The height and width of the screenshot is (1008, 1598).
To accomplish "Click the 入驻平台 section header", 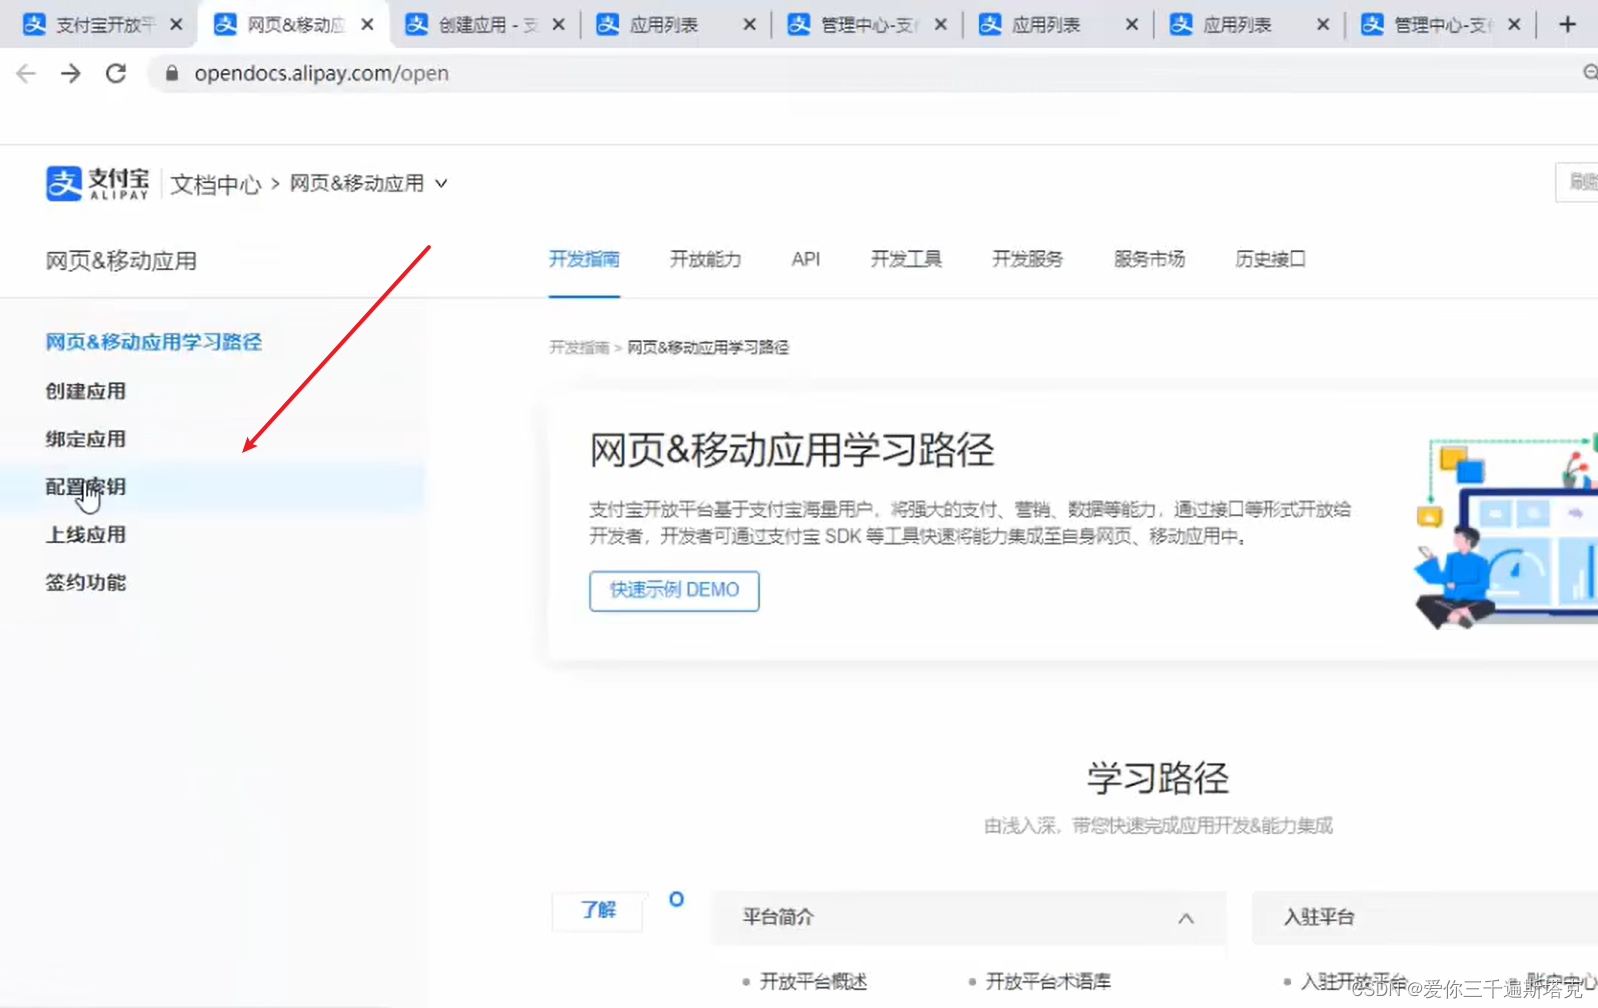I will click(1424, 917).
